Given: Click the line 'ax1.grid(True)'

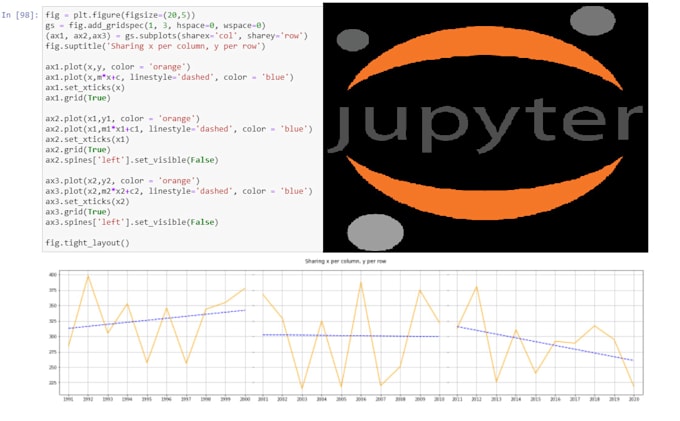Looking at the screenshot, I should [x=78, y=98].
